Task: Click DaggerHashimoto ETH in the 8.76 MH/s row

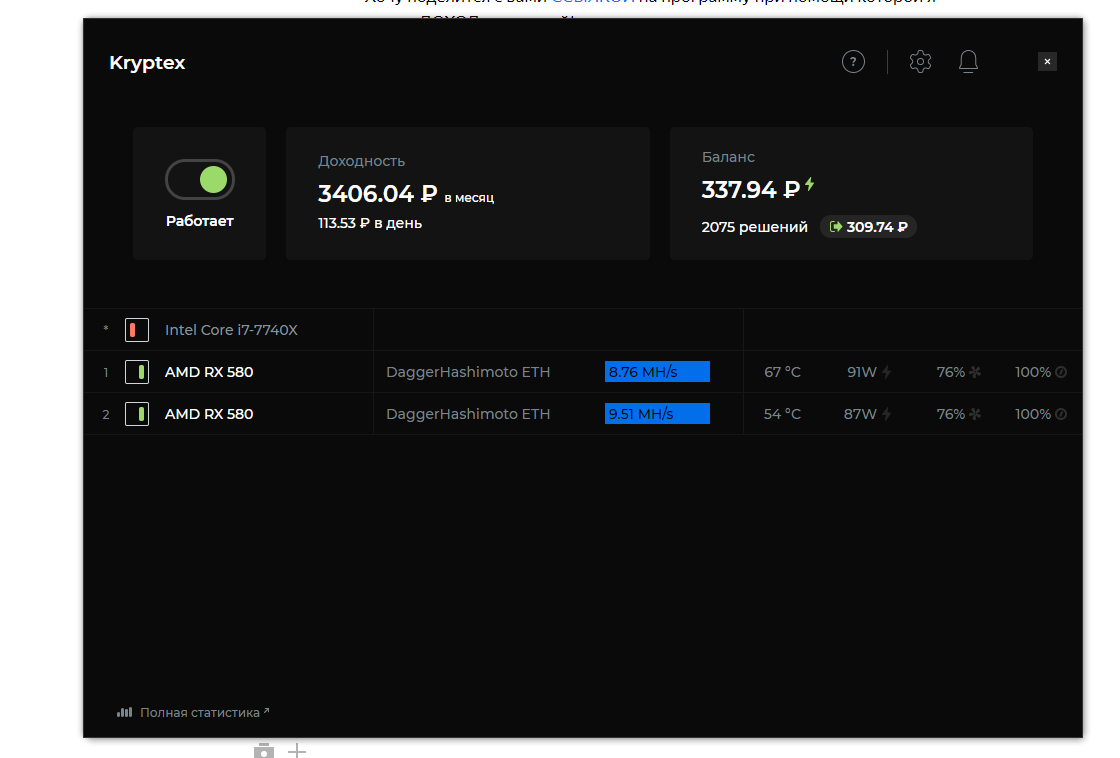Action: (x=468, y=372)
